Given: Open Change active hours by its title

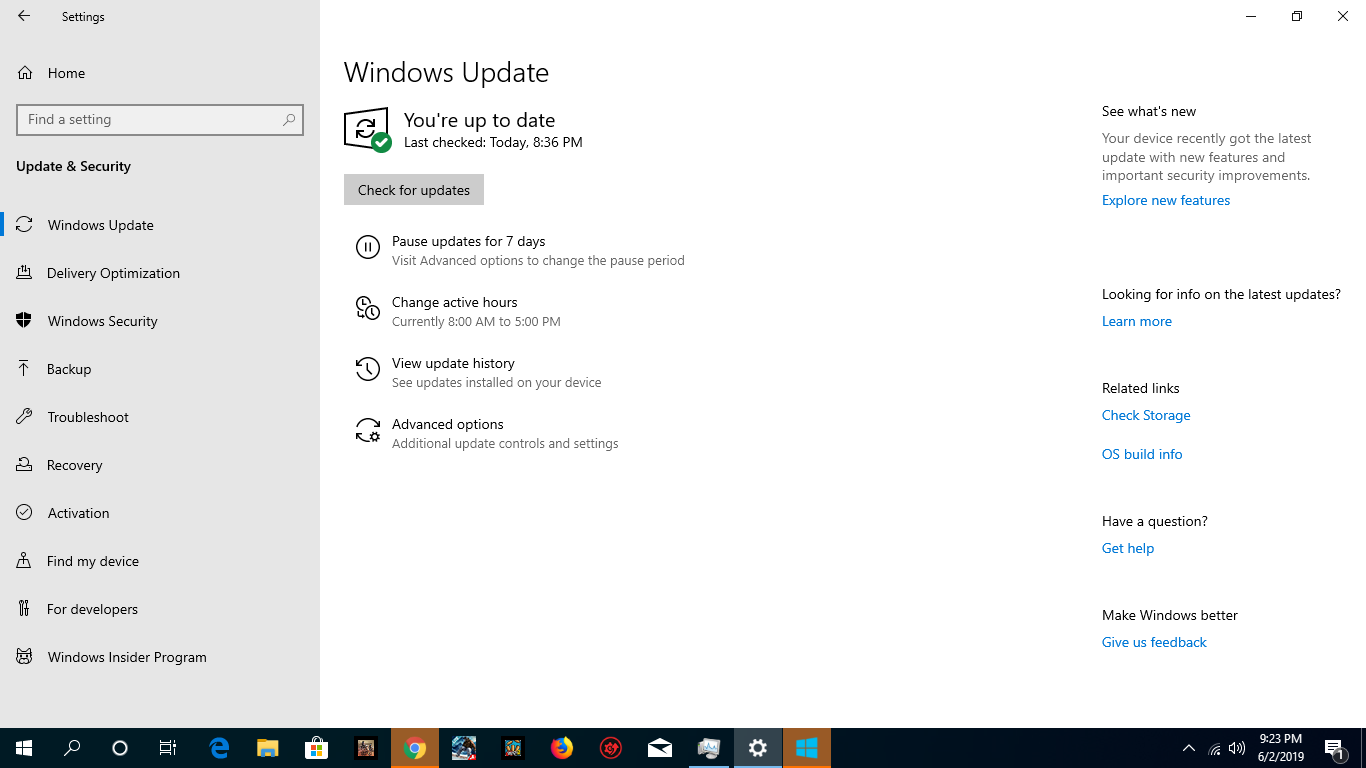Looking at the screenshot, I should click(x=454, y=302).
